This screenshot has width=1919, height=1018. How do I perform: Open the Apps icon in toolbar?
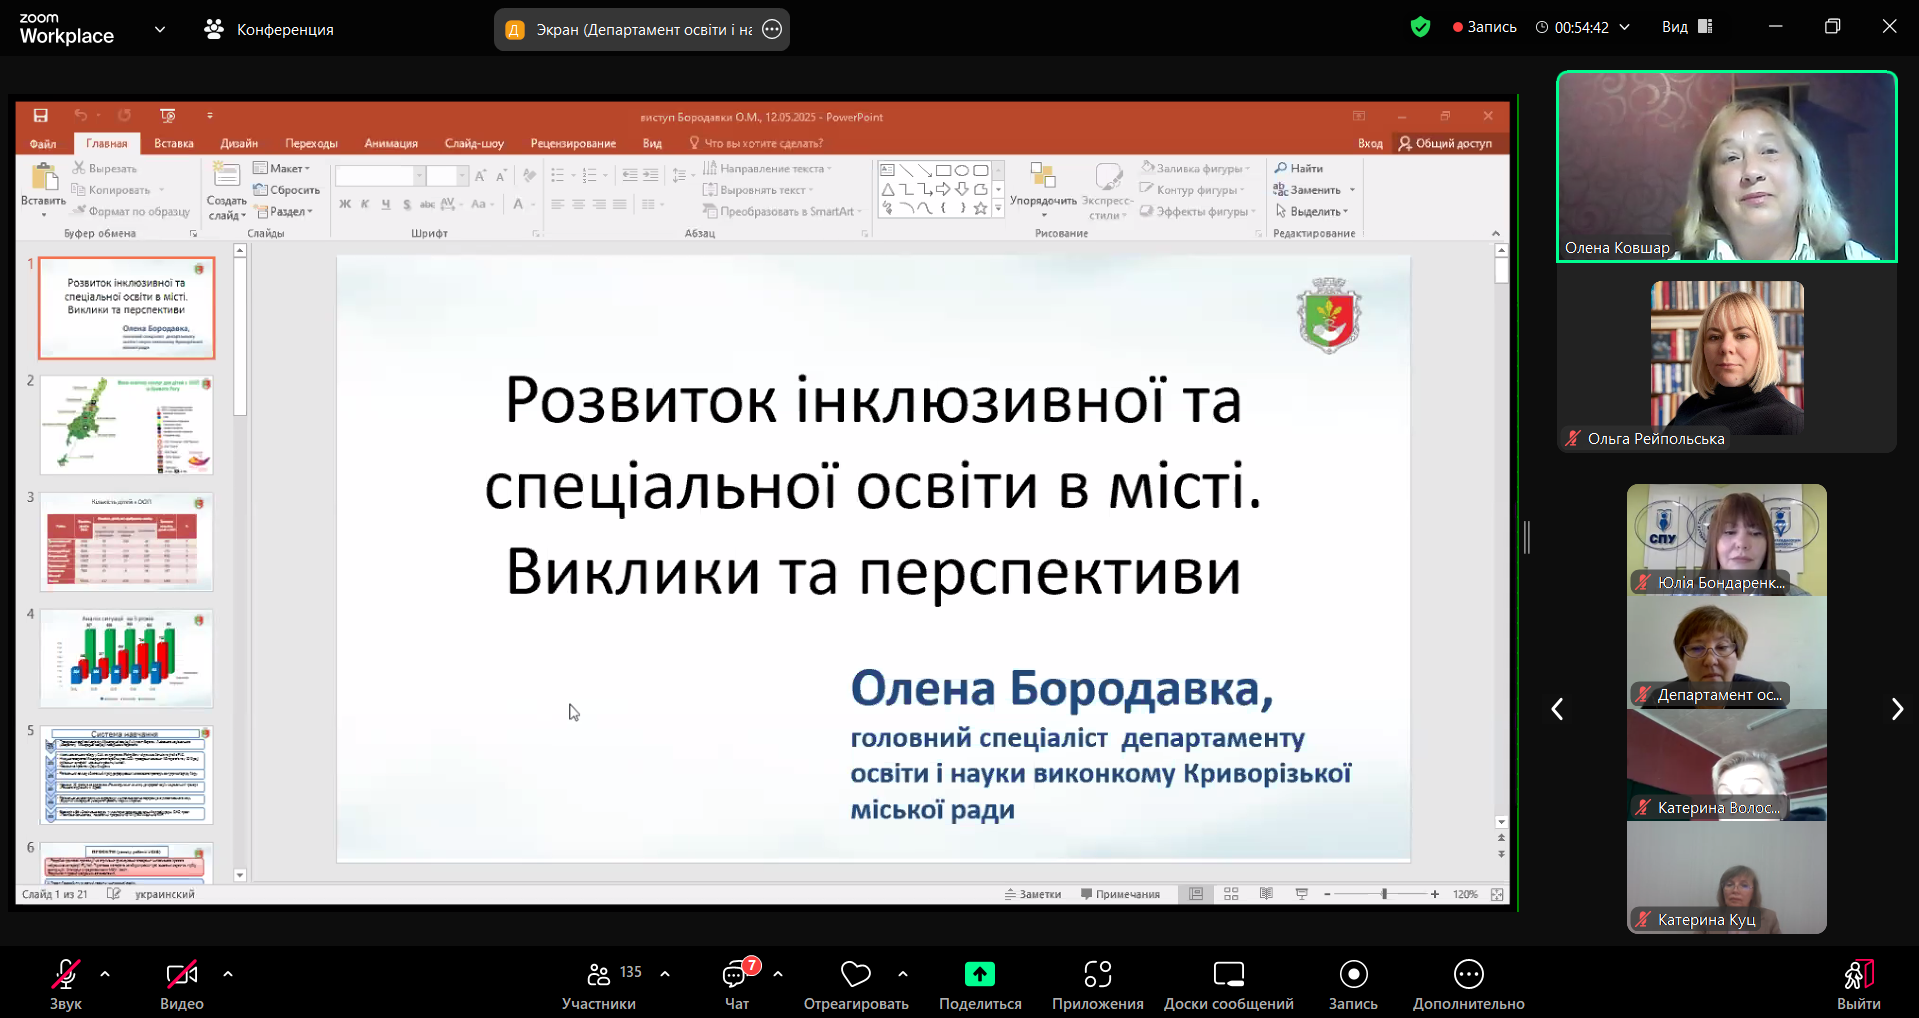[1097, 974]
